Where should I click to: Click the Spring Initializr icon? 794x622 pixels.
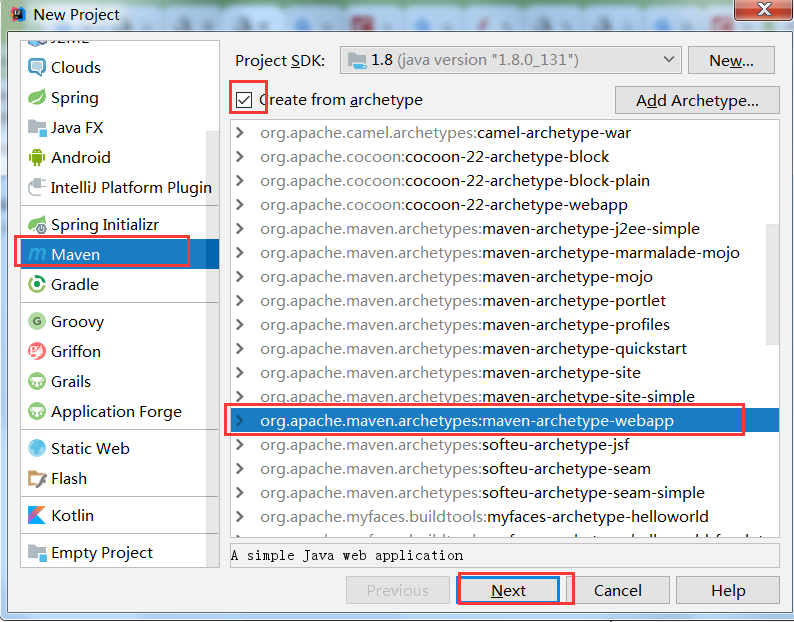[x=37, y=224]
